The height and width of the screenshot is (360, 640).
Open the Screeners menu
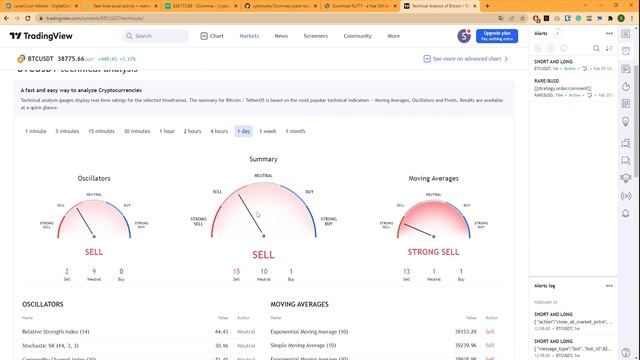316,36
